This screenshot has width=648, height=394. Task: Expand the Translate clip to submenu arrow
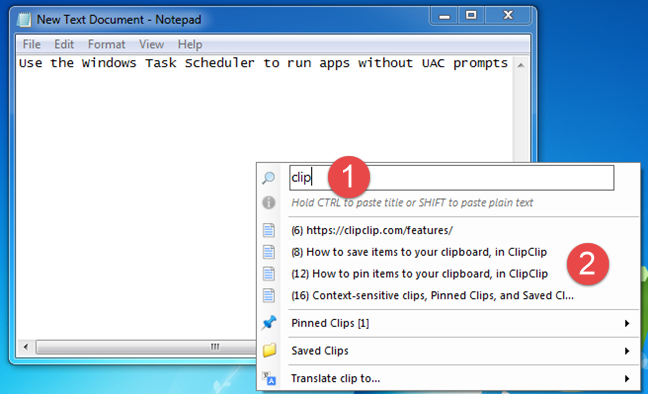pos(627,379)
